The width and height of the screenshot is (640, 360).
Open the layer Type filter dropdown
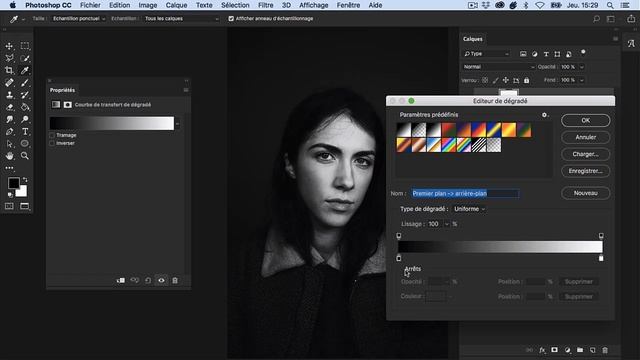coord(487,54)
